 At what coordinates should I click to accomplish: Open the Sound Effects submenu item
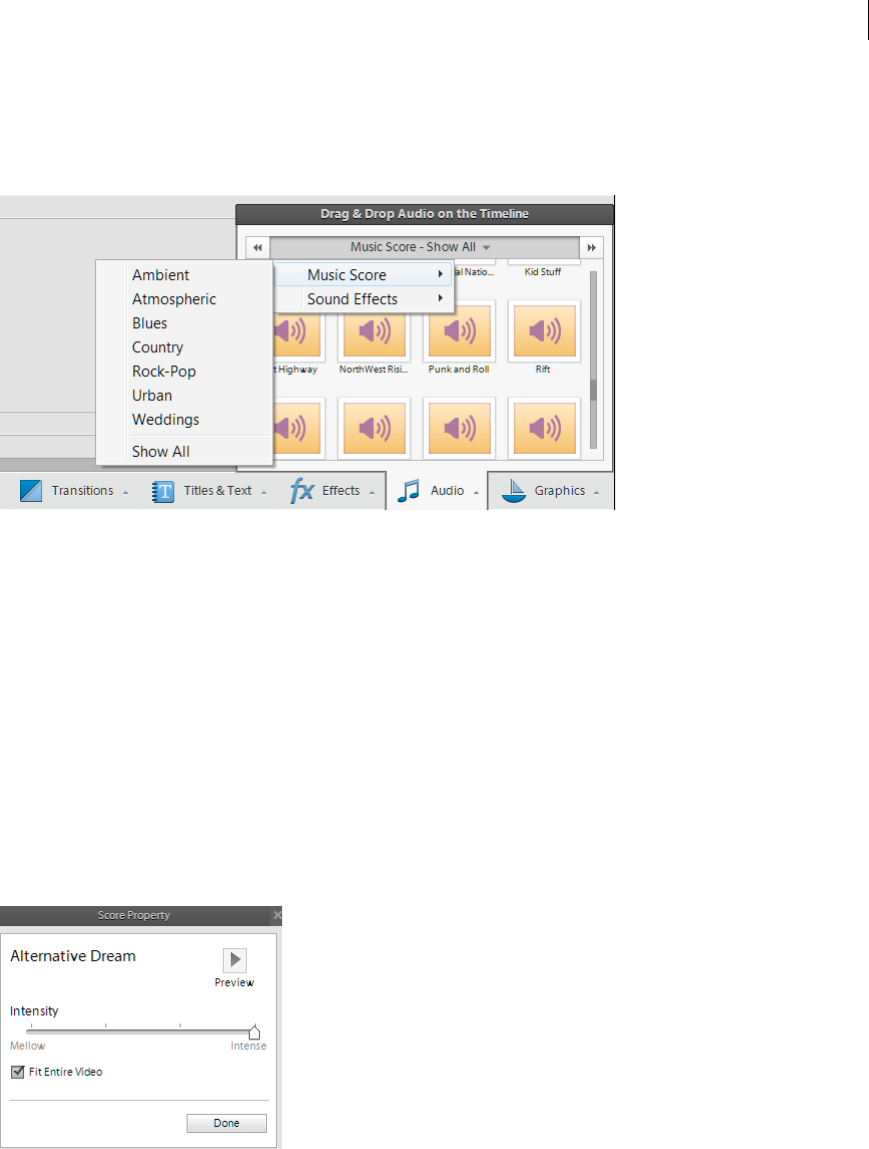click(364, 299)
